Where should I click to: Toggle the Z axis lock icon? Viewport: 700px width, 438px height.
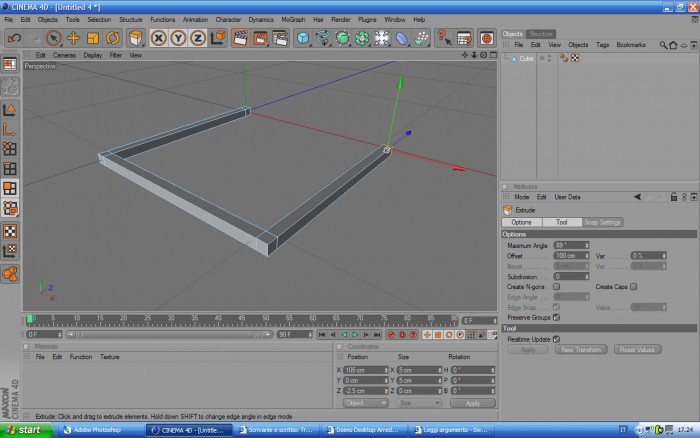click(198, 38)
